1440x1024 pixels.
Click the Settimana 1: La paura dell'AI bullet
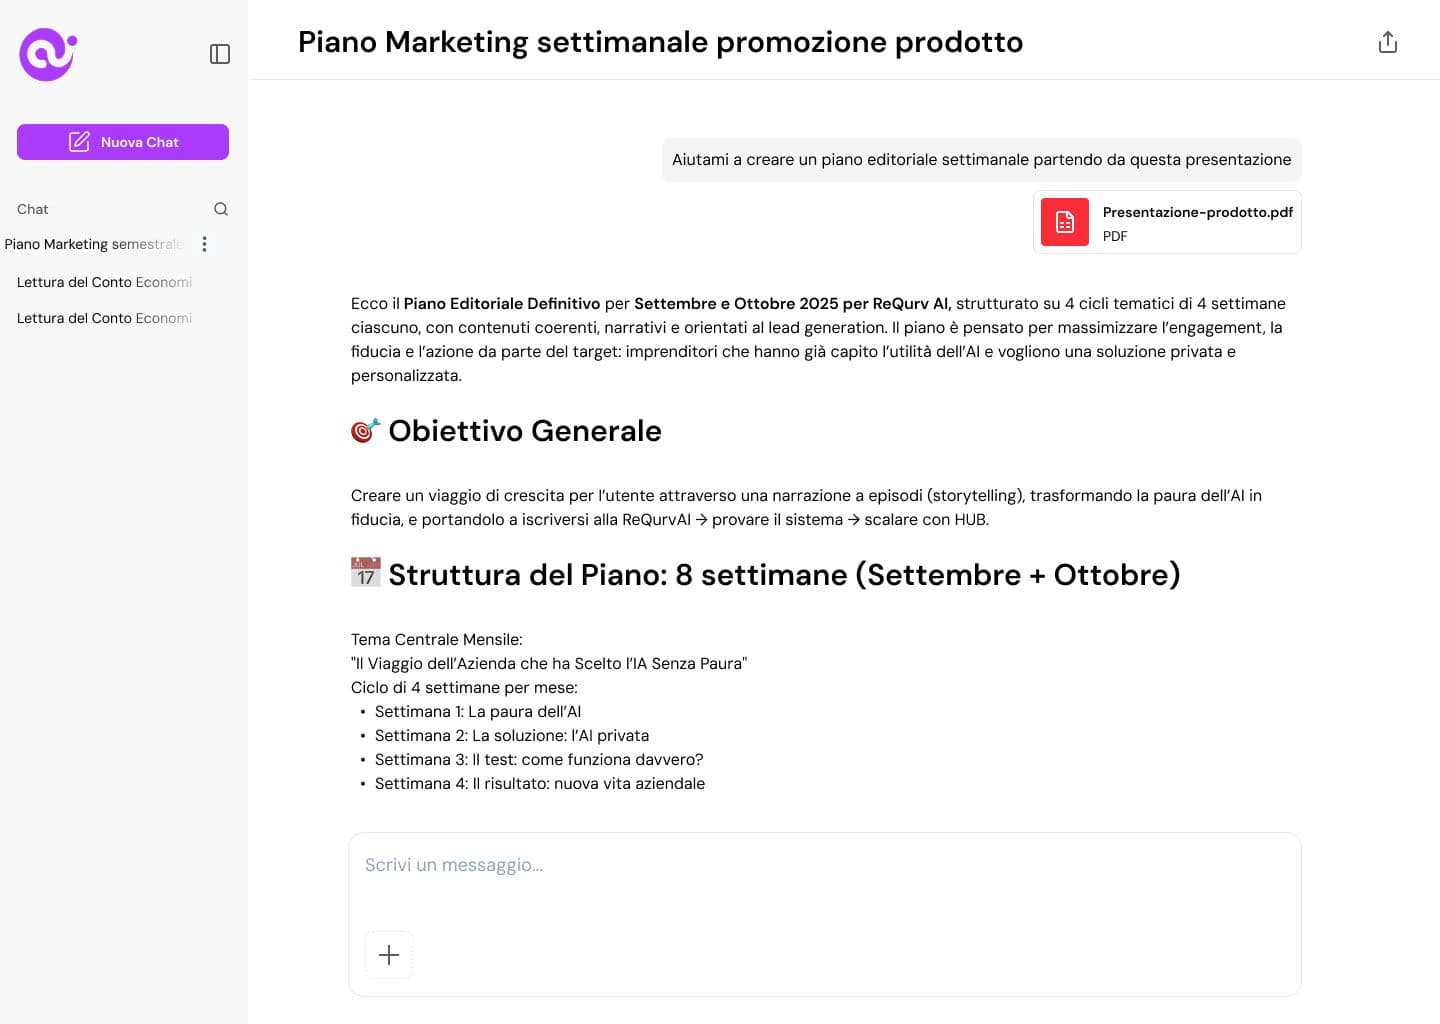point(477,712)
